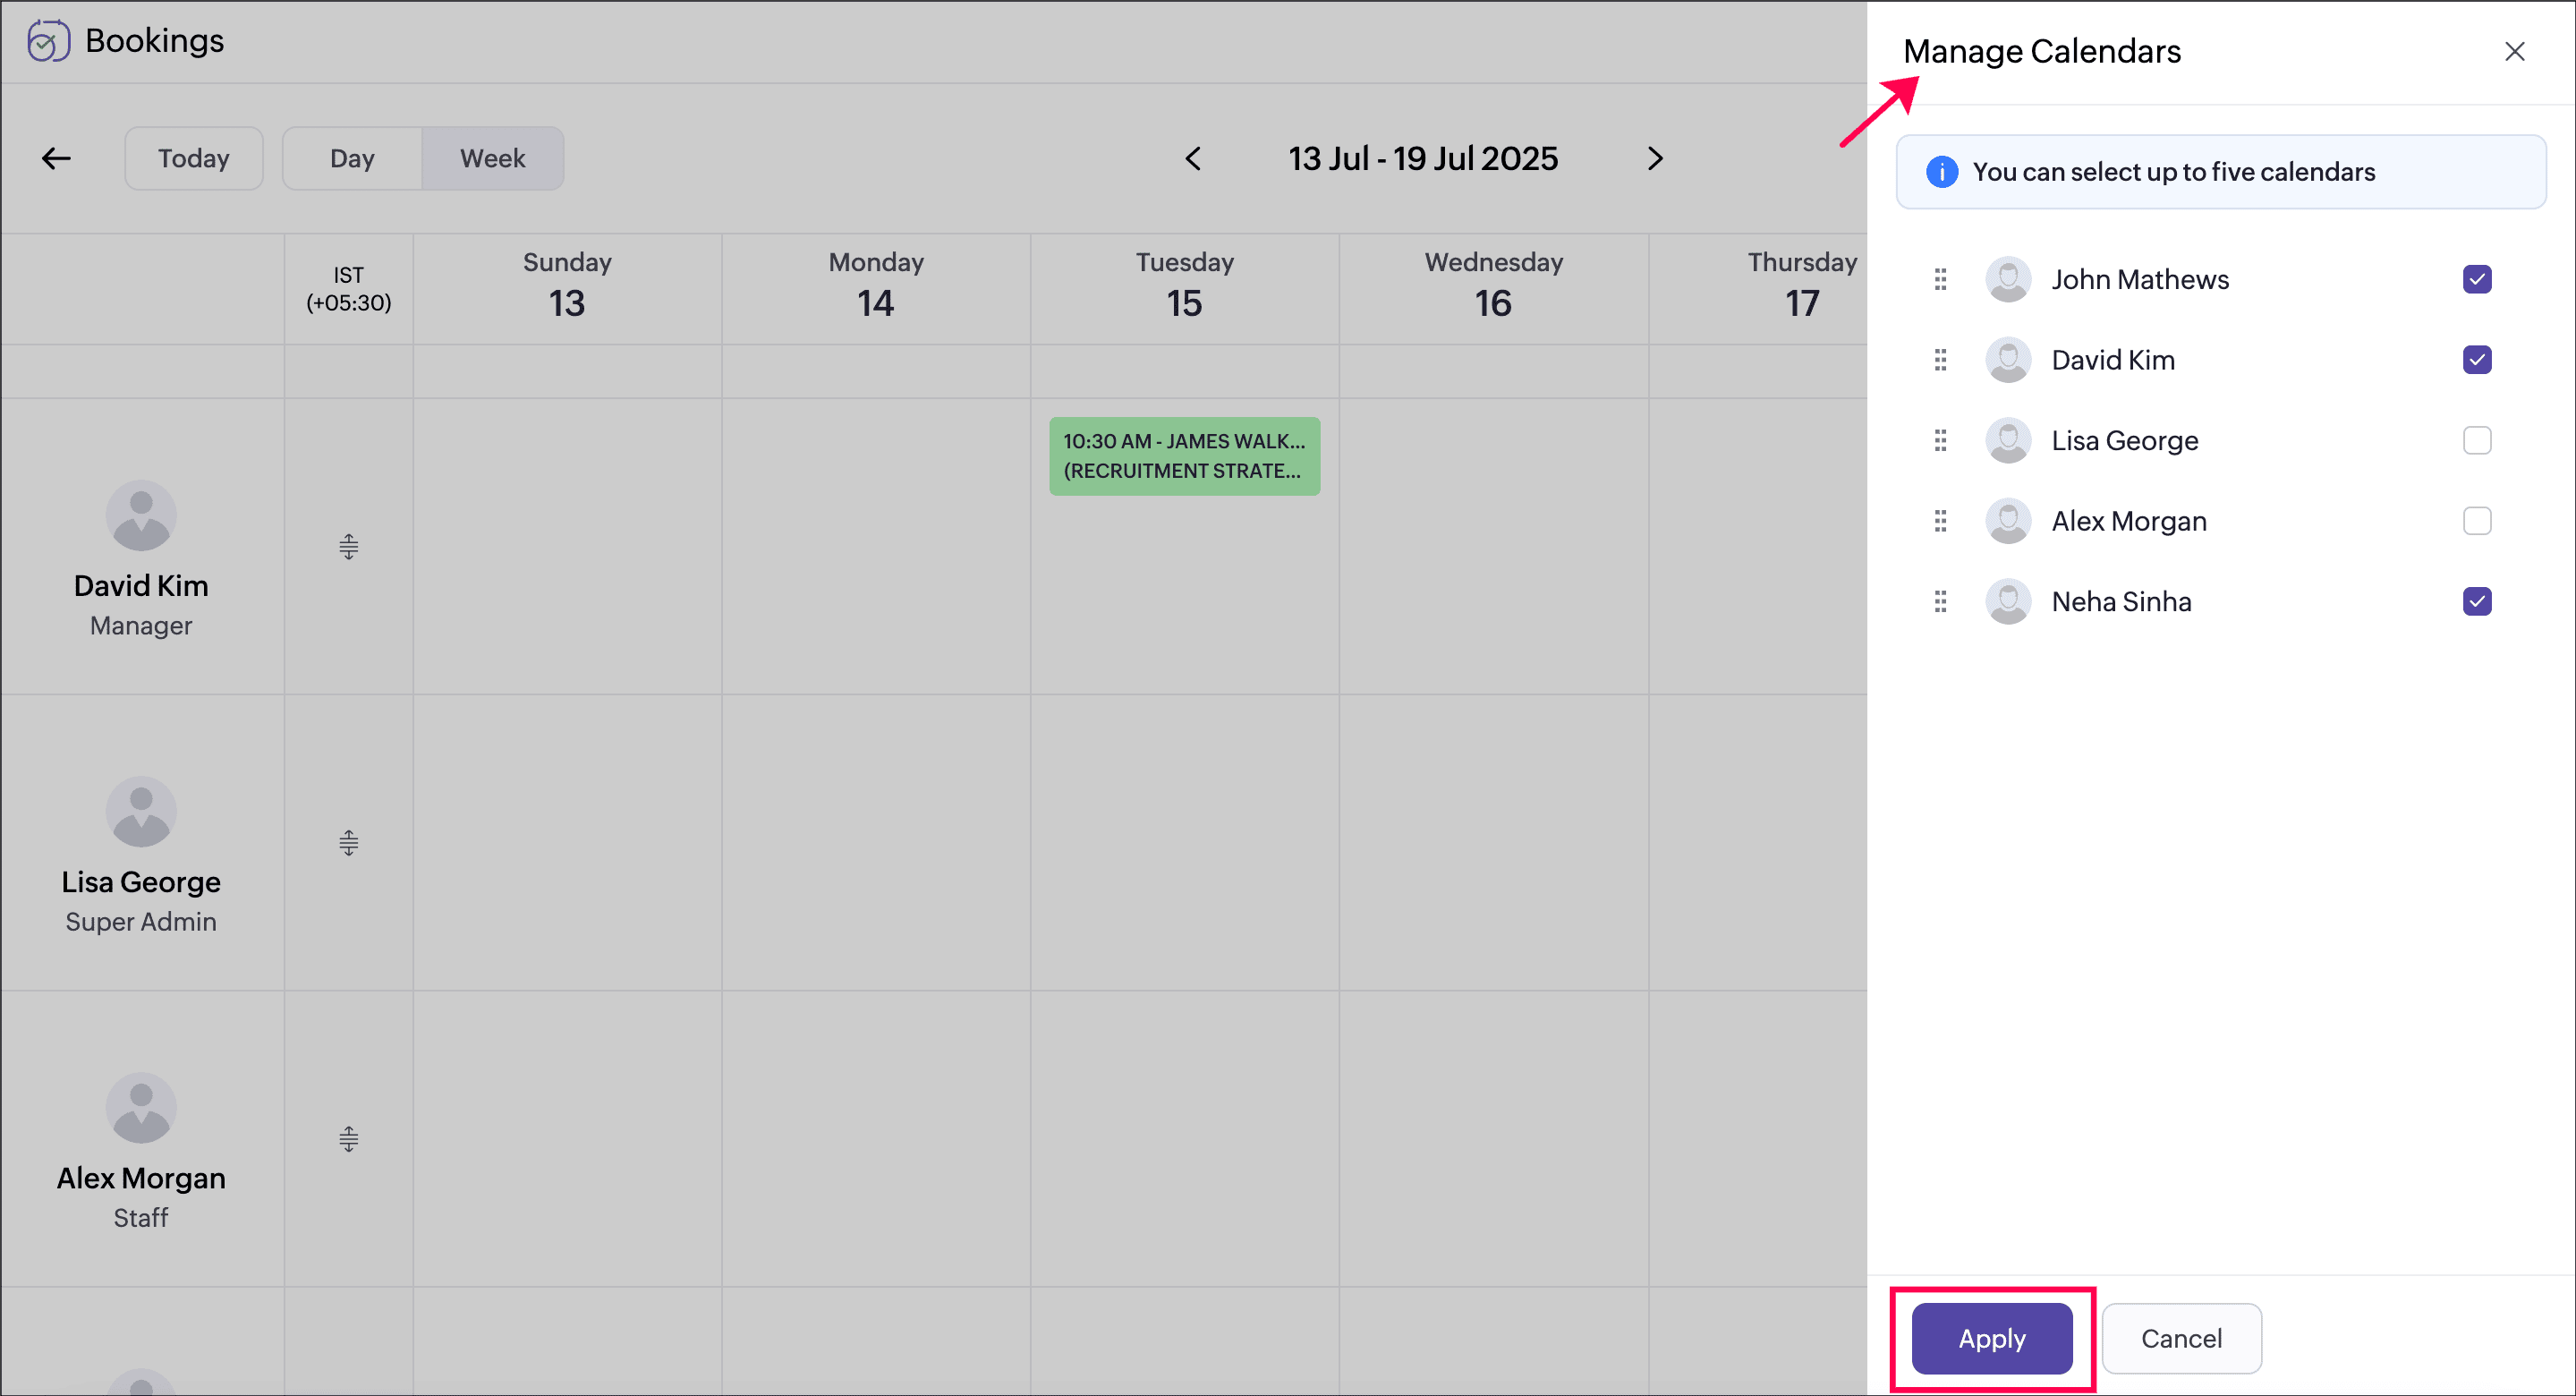Uncheck John Mathews calendar checkbox
This screenshot has height=1396, width=2576.
[x=2476, y=279]
